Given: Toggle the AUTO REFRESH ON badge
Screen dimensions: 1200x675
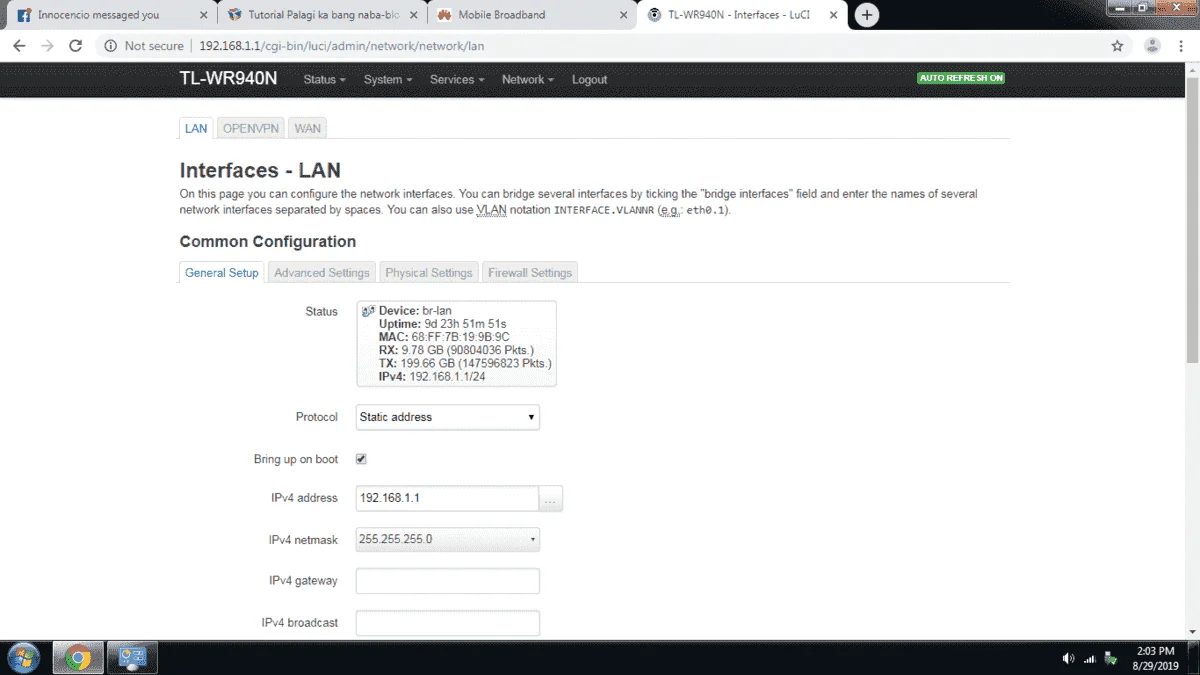Looking at the screenshot, I should [x=961, y=78].
